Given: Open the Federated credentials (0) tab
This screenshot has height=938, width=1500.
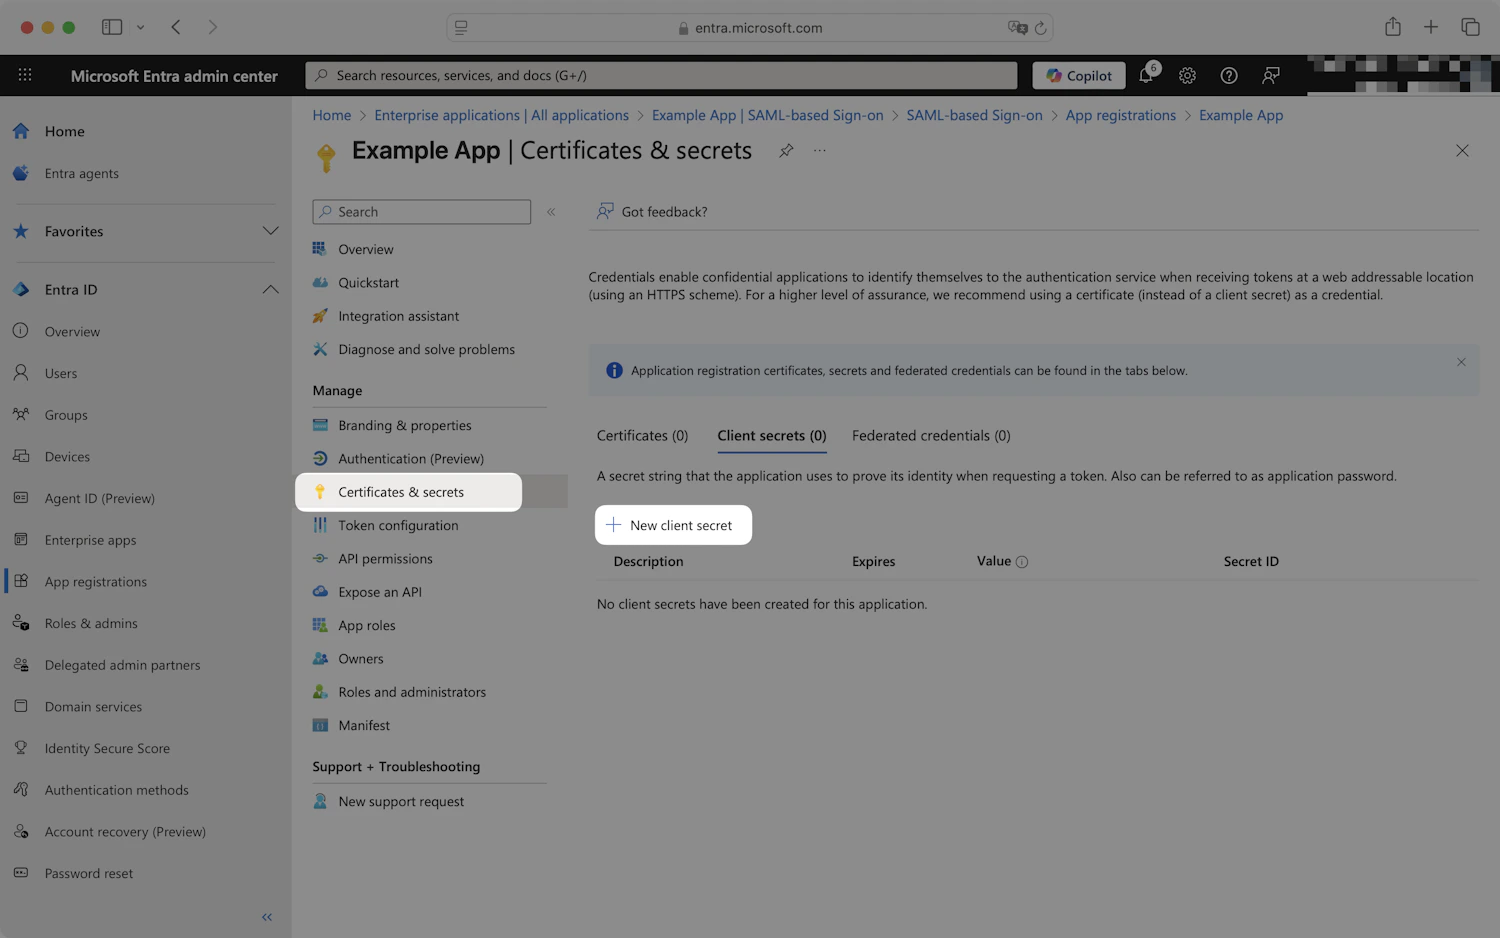Looking at the screenshot, I should tap(931, 436).
